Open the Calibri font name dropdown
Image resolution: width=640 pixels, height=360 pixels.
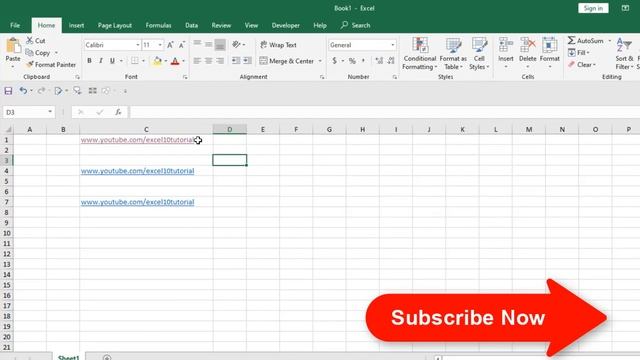(x=138, y=45)
